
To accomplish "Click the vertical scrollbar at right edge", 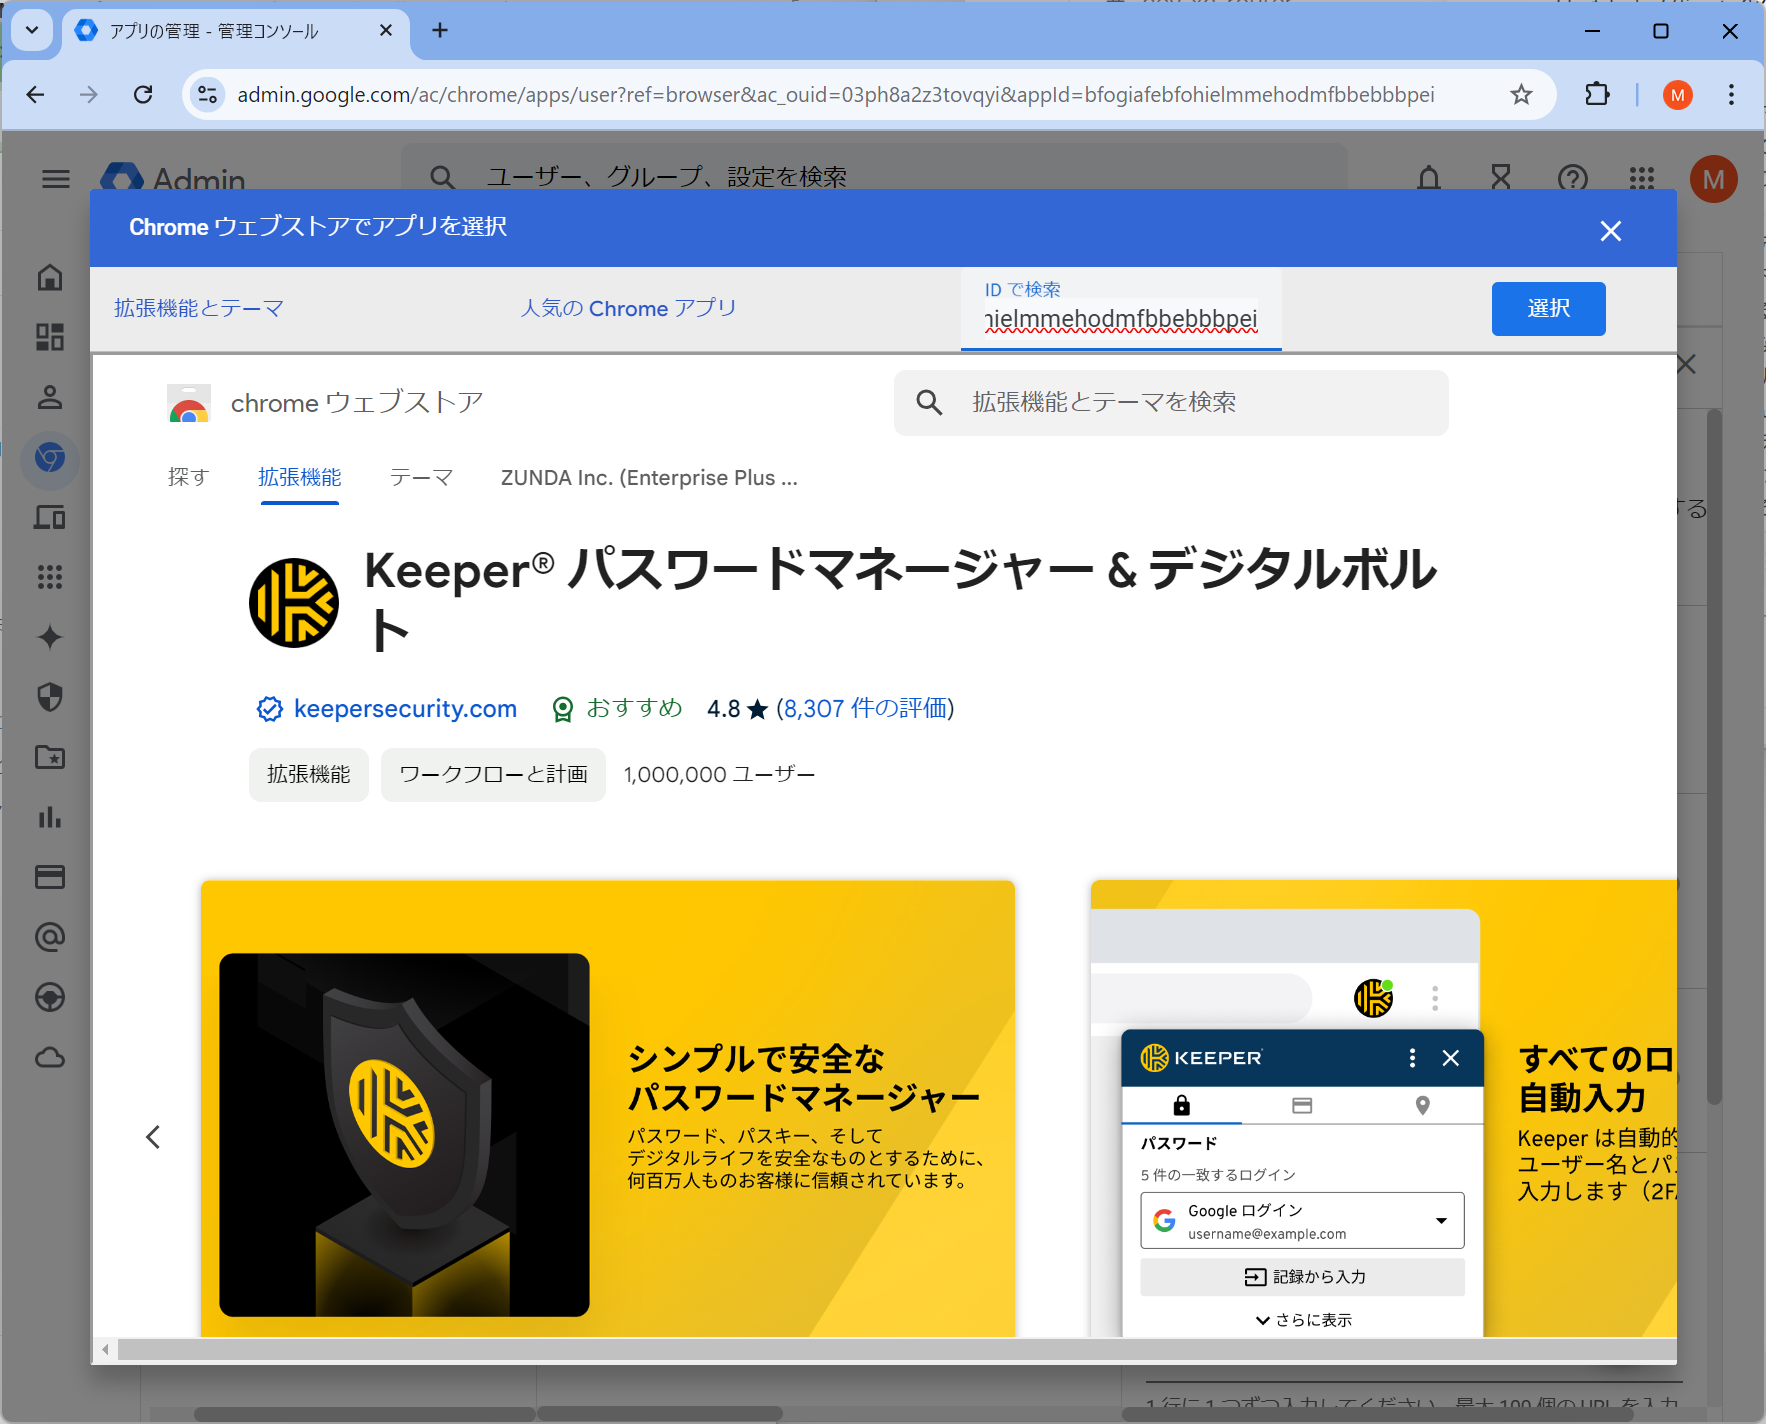I will coord(1714,756).
